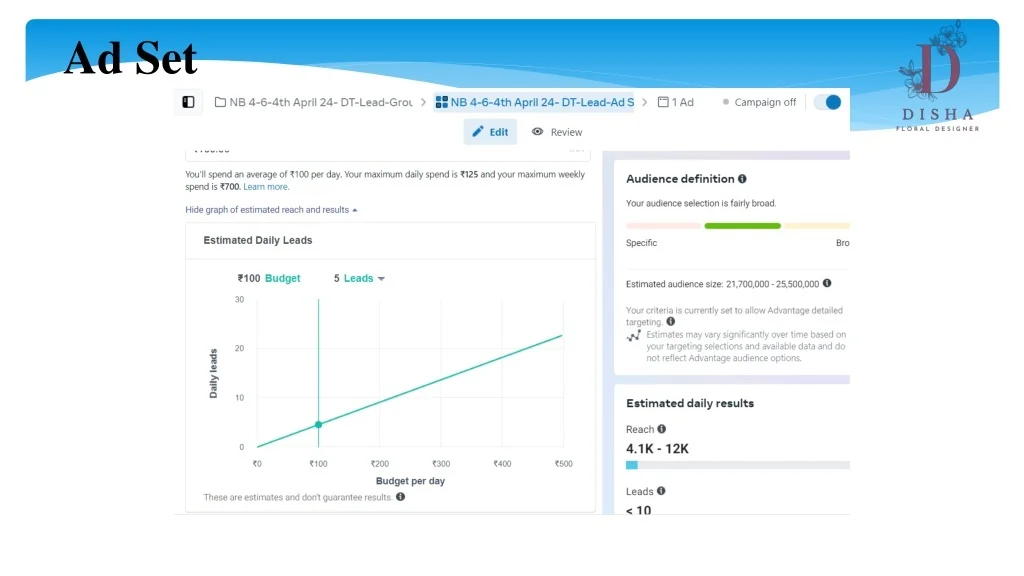Image resolution: width=1024 pixels, height=576 pixels.
Task: Click the info icon beside Leads
Action: (x=661, y=491)
